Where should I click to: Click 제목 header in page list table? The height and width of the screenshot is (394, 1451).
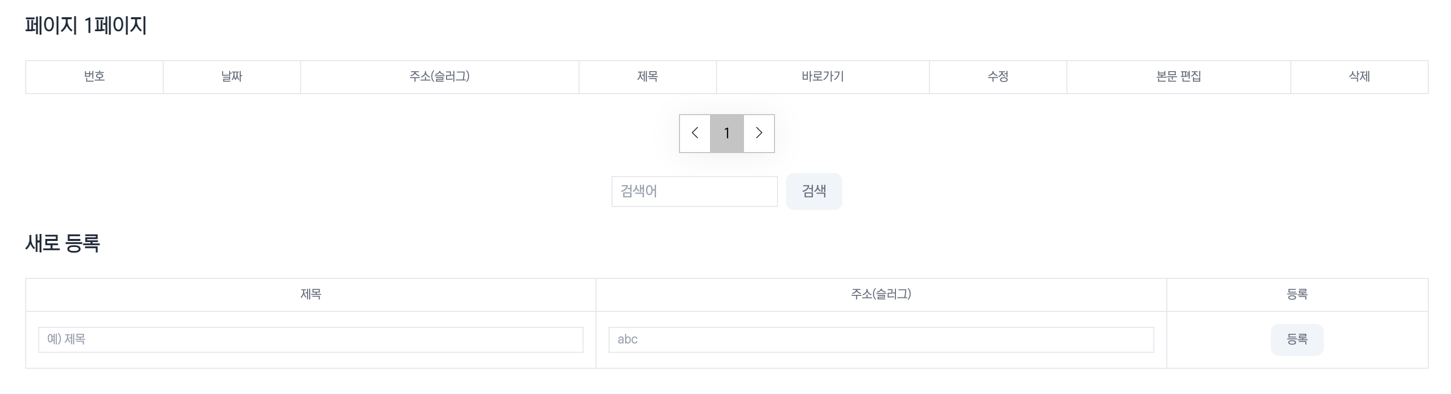(x=648, y=77)
